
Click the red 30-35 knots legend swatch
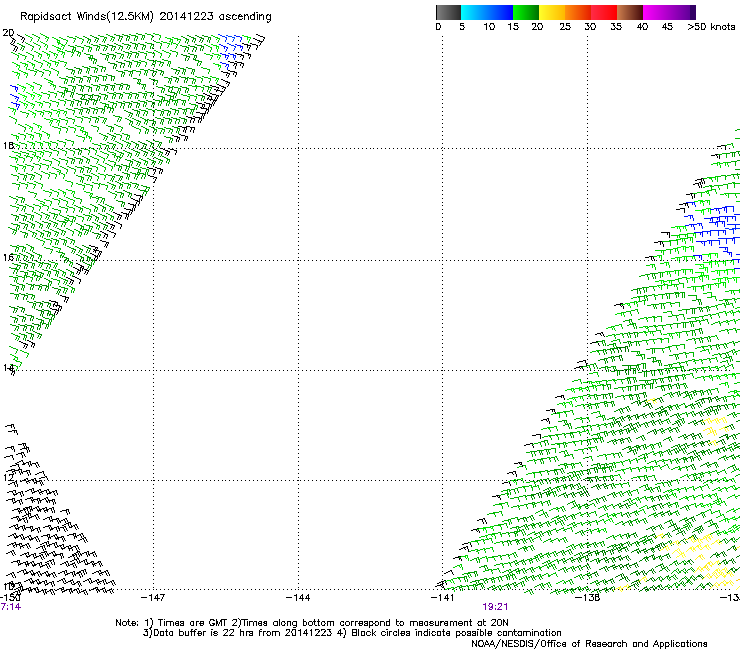coord(604,12)
